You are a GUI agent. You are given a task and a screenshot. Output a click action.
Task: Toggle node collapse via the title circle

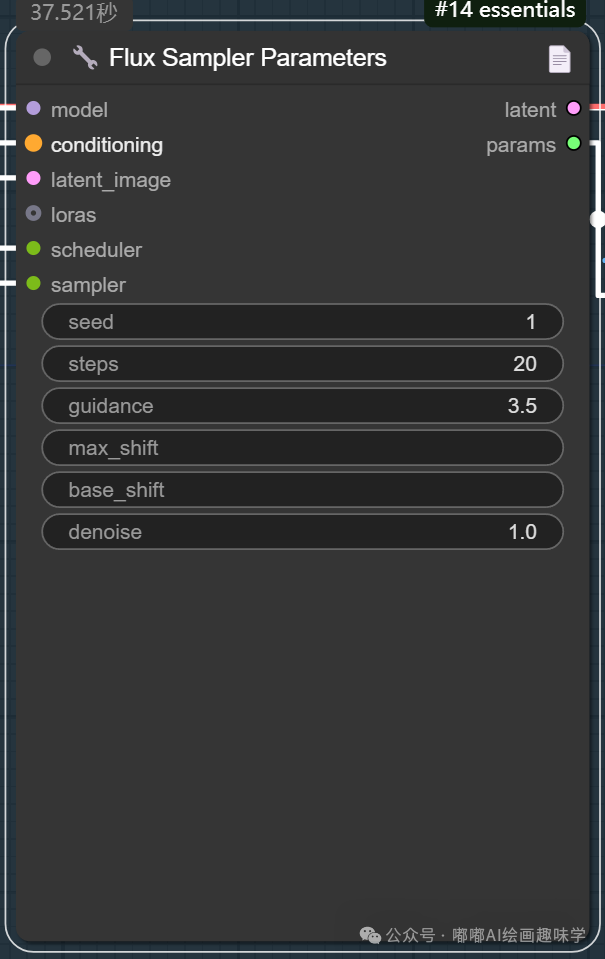click(x=41, y=57)
